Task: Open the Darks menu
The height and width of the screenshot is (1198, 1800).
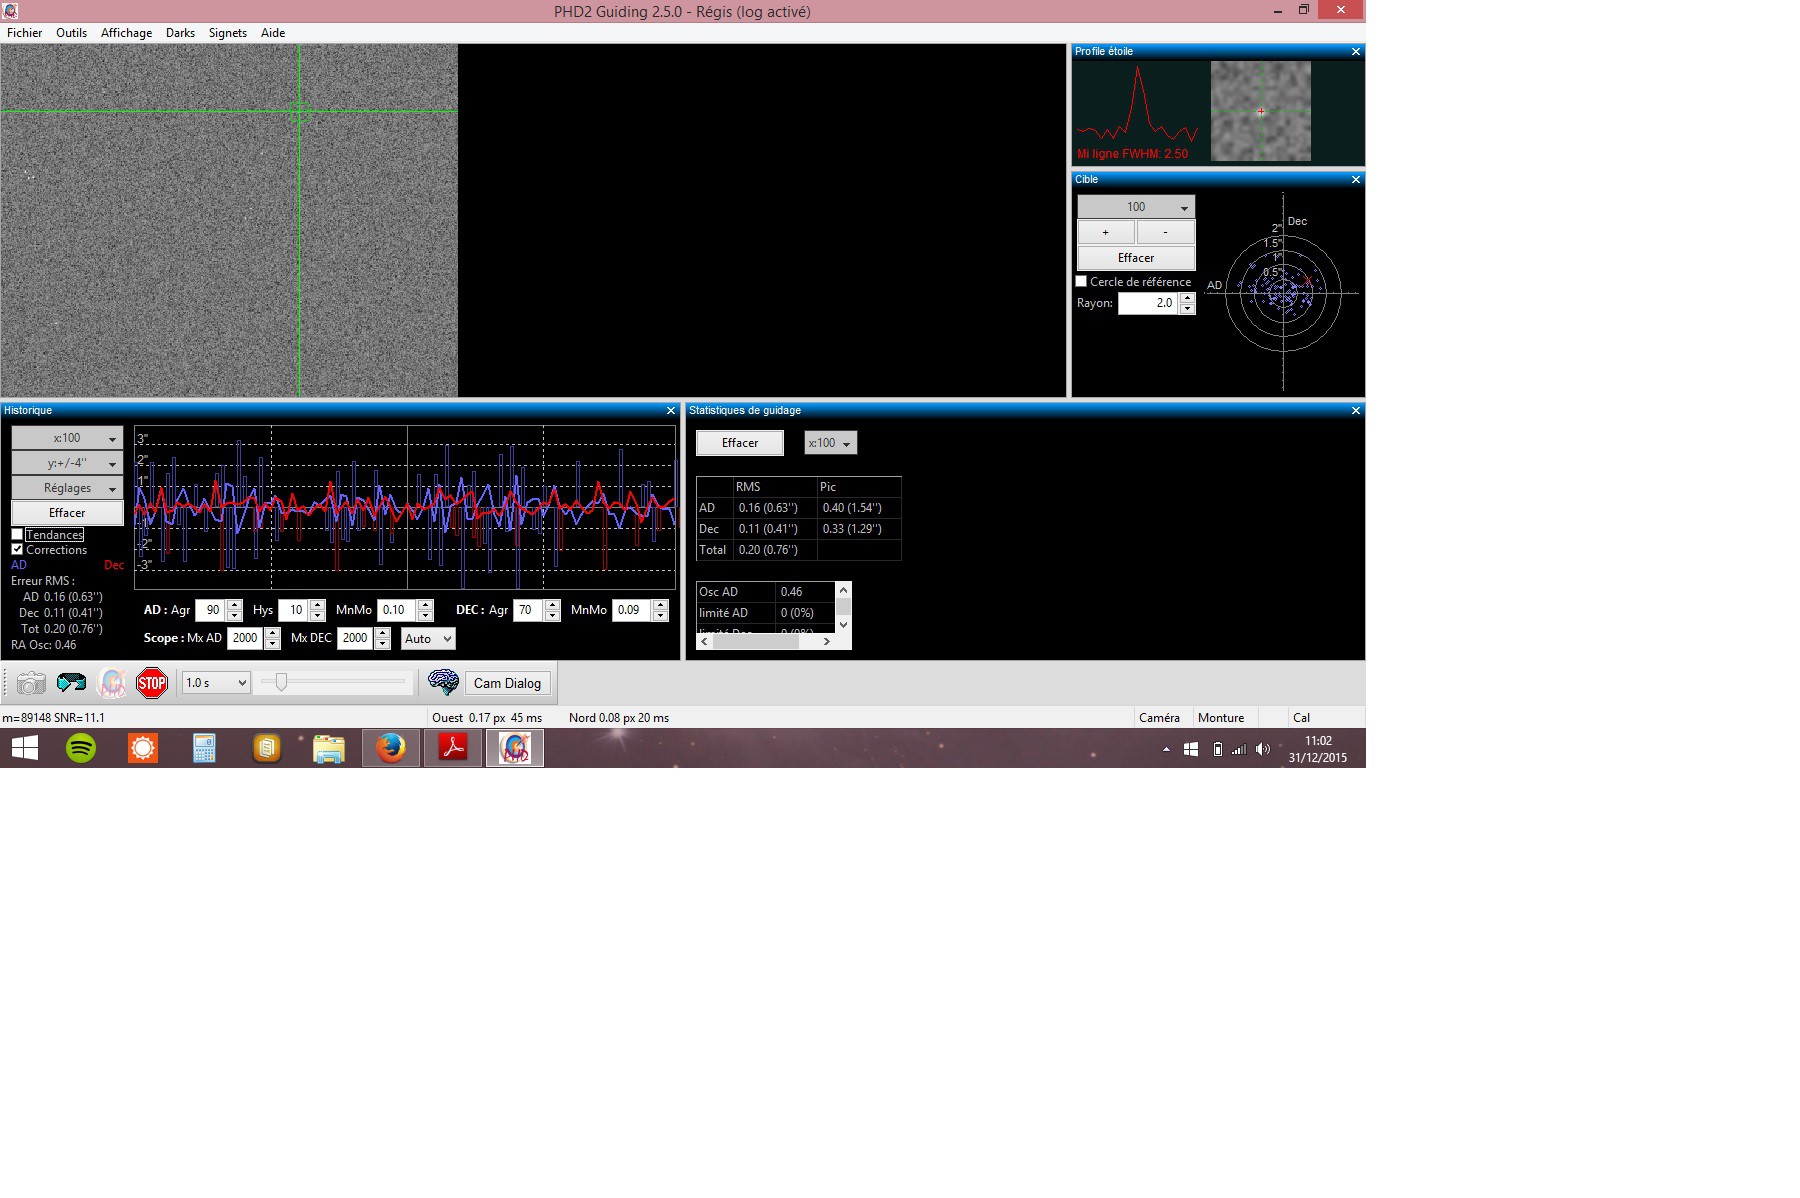Action: pyautogui.click(x=181, y=33)
